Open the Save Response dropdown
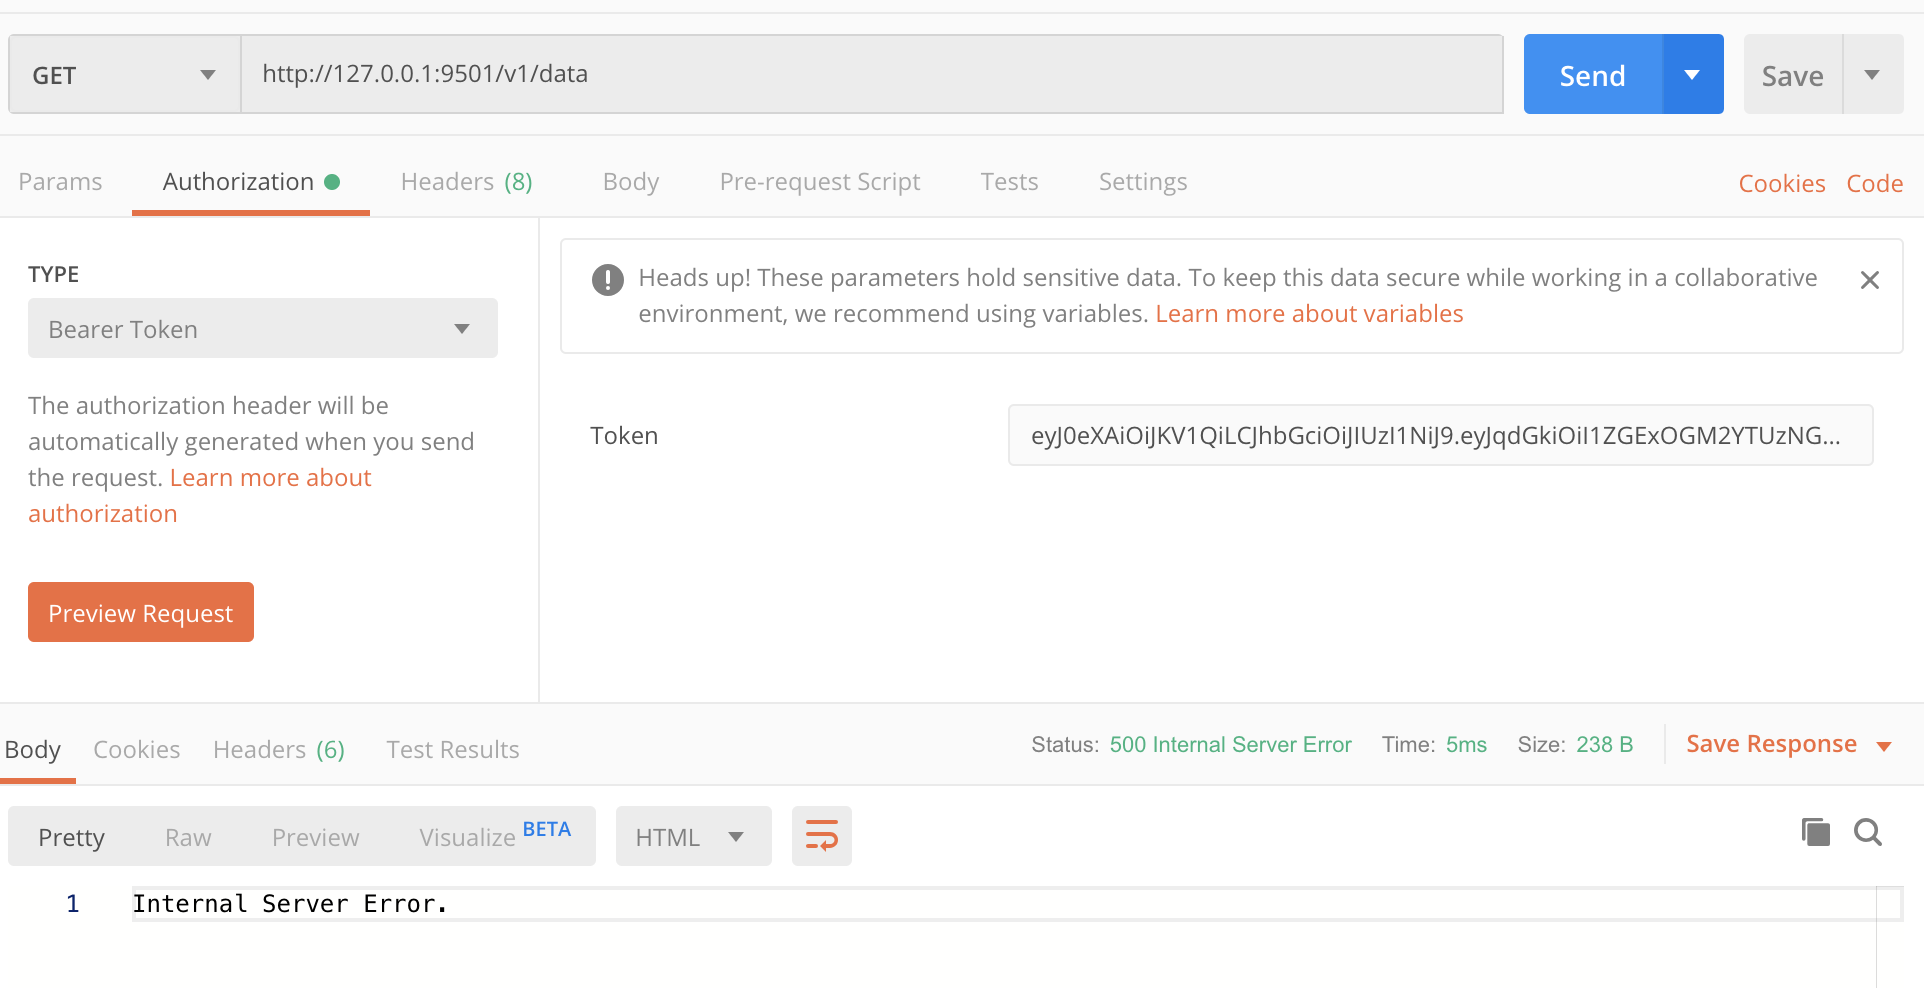This screenshot has width=1926, height=988. tap(1886, 744)
